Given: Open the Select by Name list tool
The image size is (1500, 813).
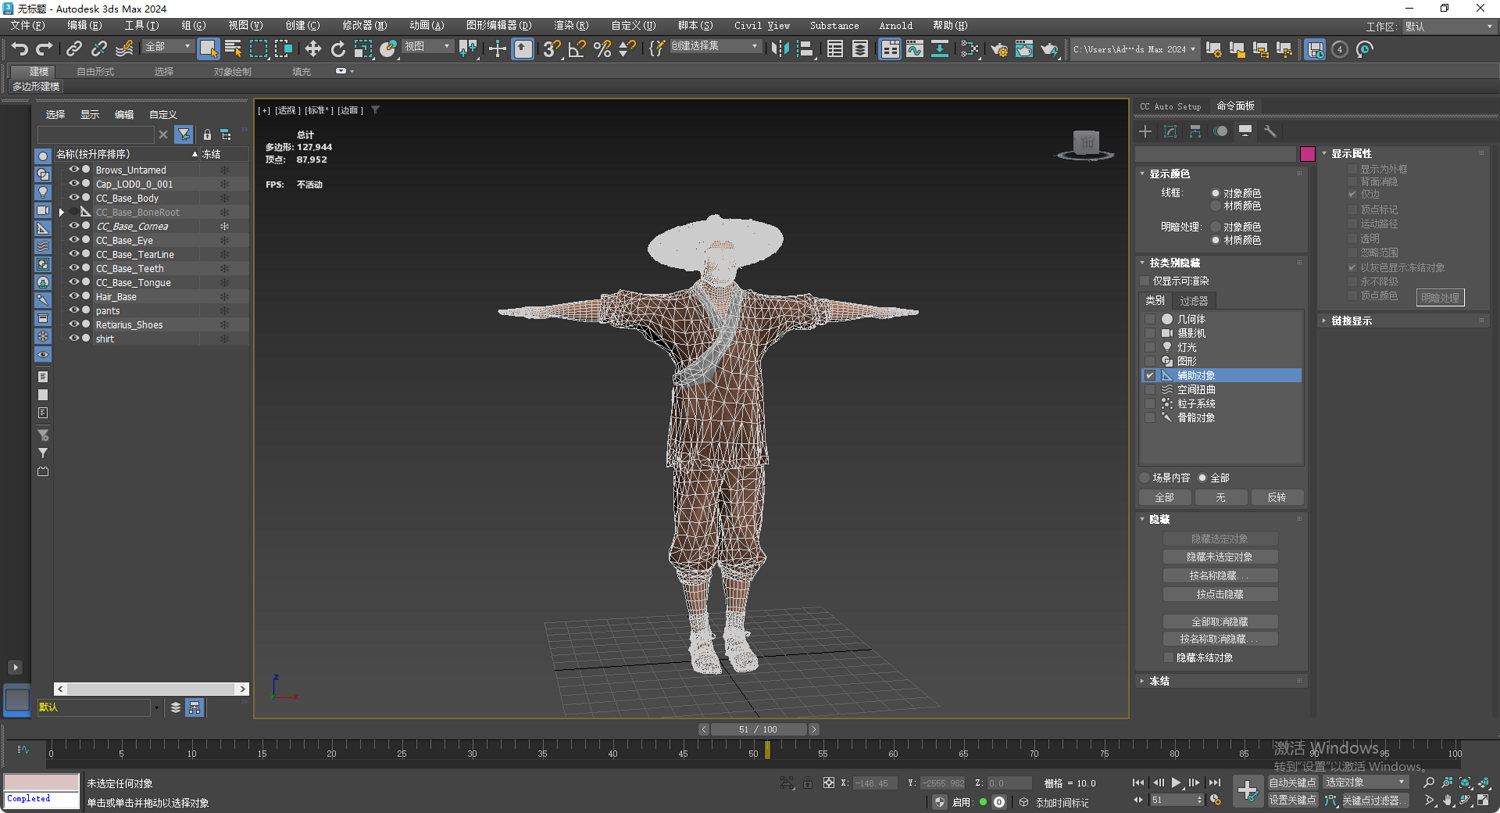Looking at the screenshot, I should (x=233, y=49).
